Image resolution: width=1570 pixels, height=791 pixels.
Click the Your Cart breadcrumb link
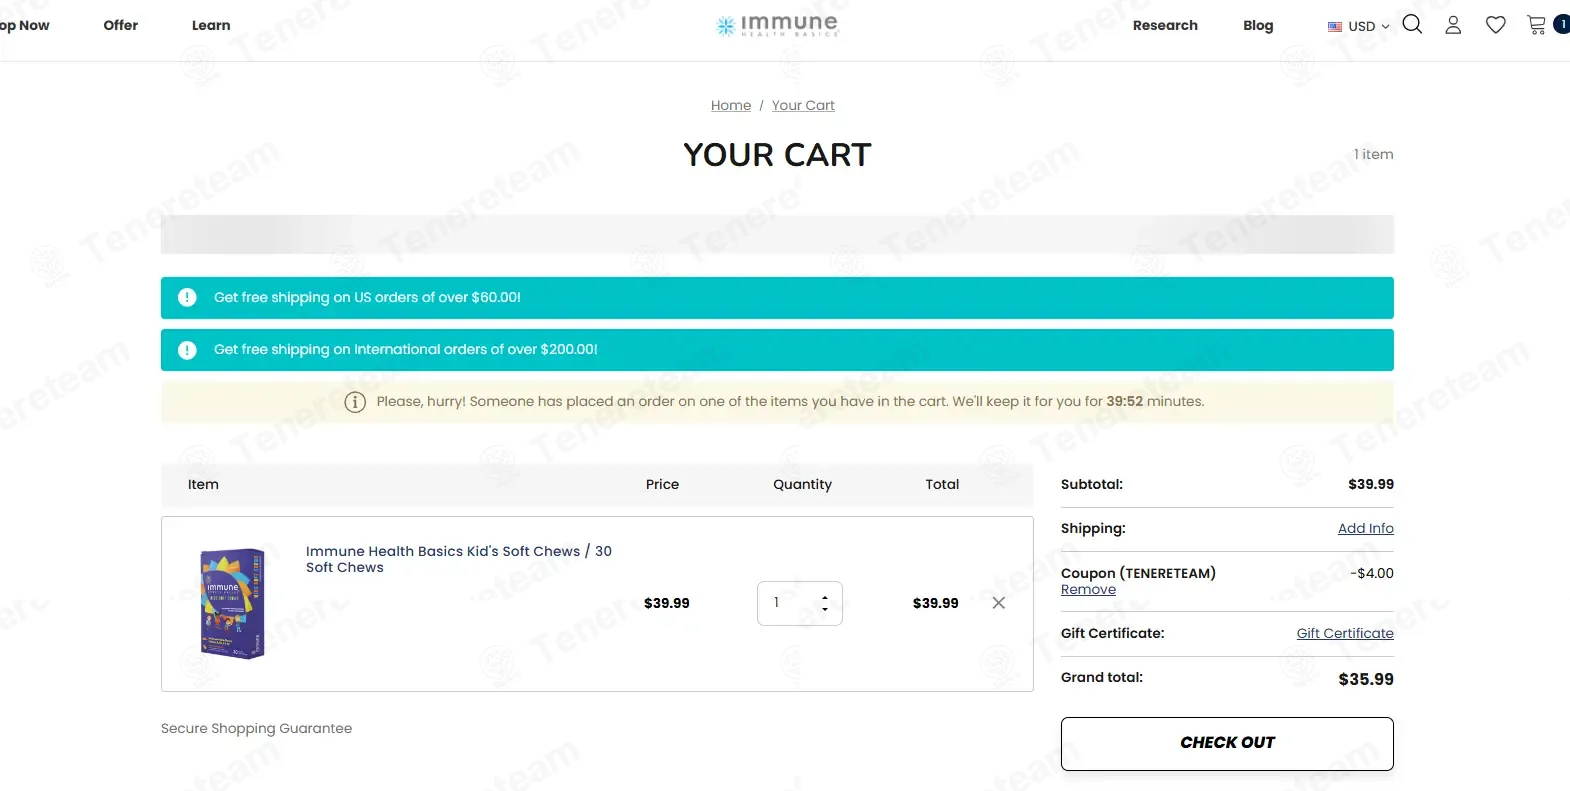pos(803,105)
